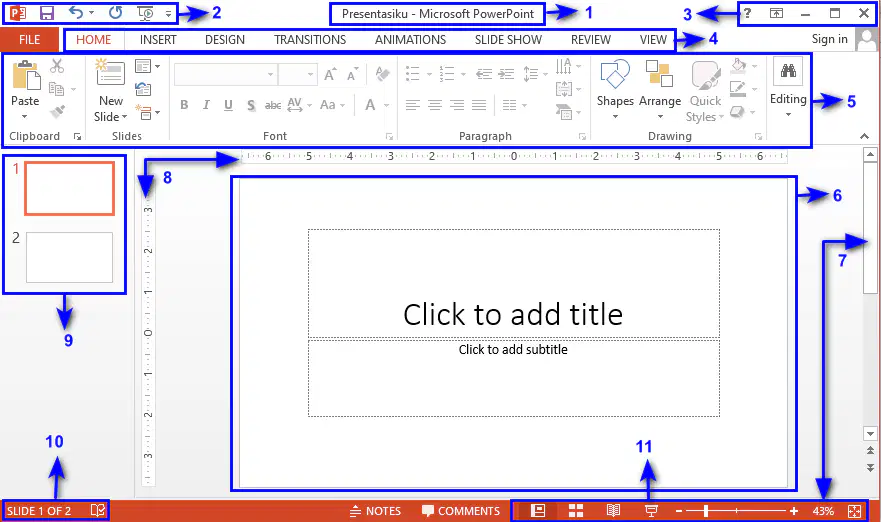Click the New Slide button icon
This screenshot has width=881, height=522.
pos(110,73)
